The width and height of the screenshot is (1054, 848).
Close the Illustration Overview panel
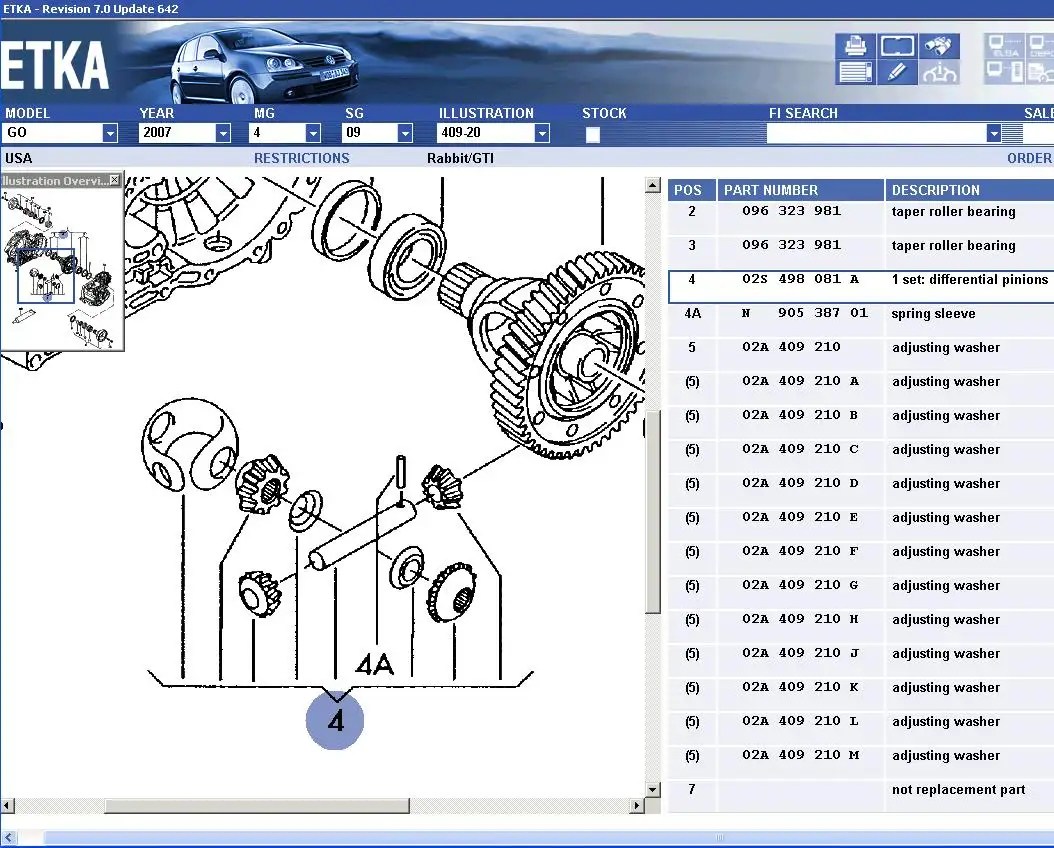click(115, 180)
